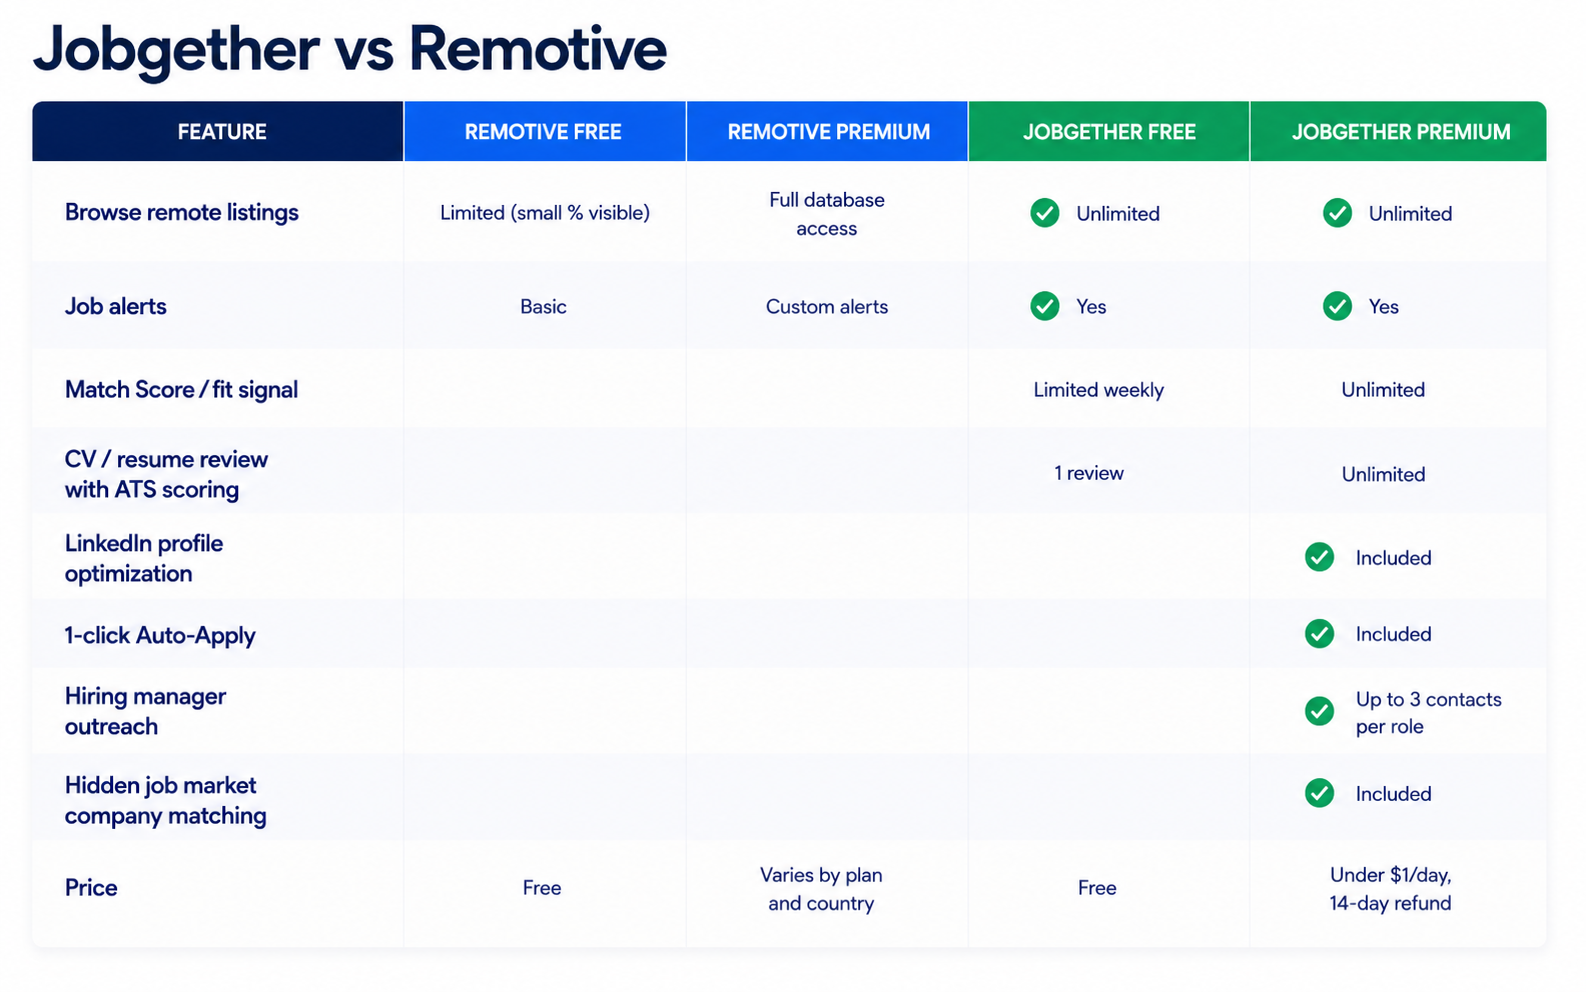Click the Limited weekly cell

(1099, 389)
